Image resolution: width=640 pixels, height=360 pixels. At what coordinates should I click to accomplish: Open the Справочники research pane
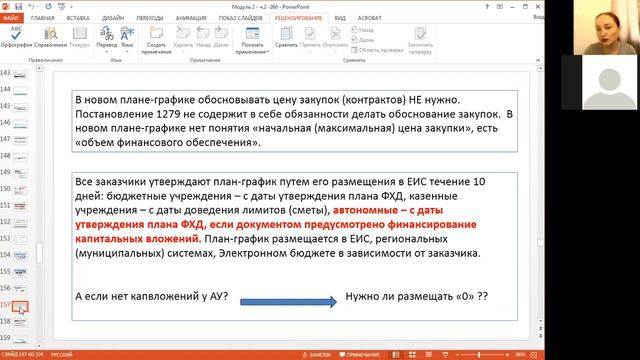50,37
